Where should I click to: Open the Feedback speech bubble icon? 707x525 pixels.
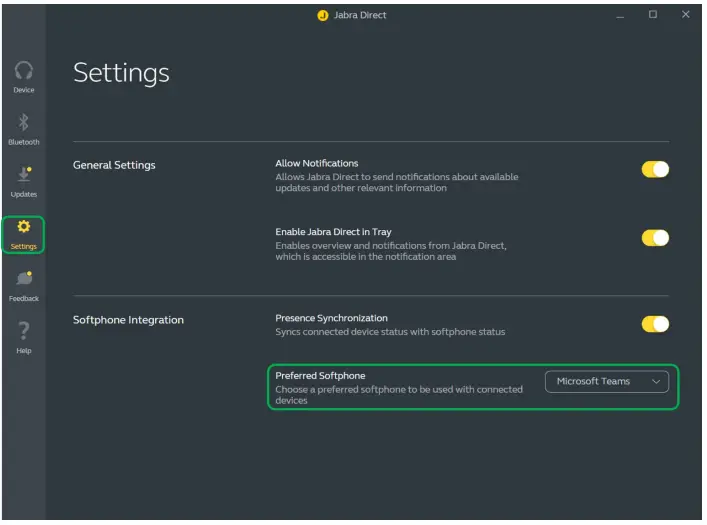24,280
